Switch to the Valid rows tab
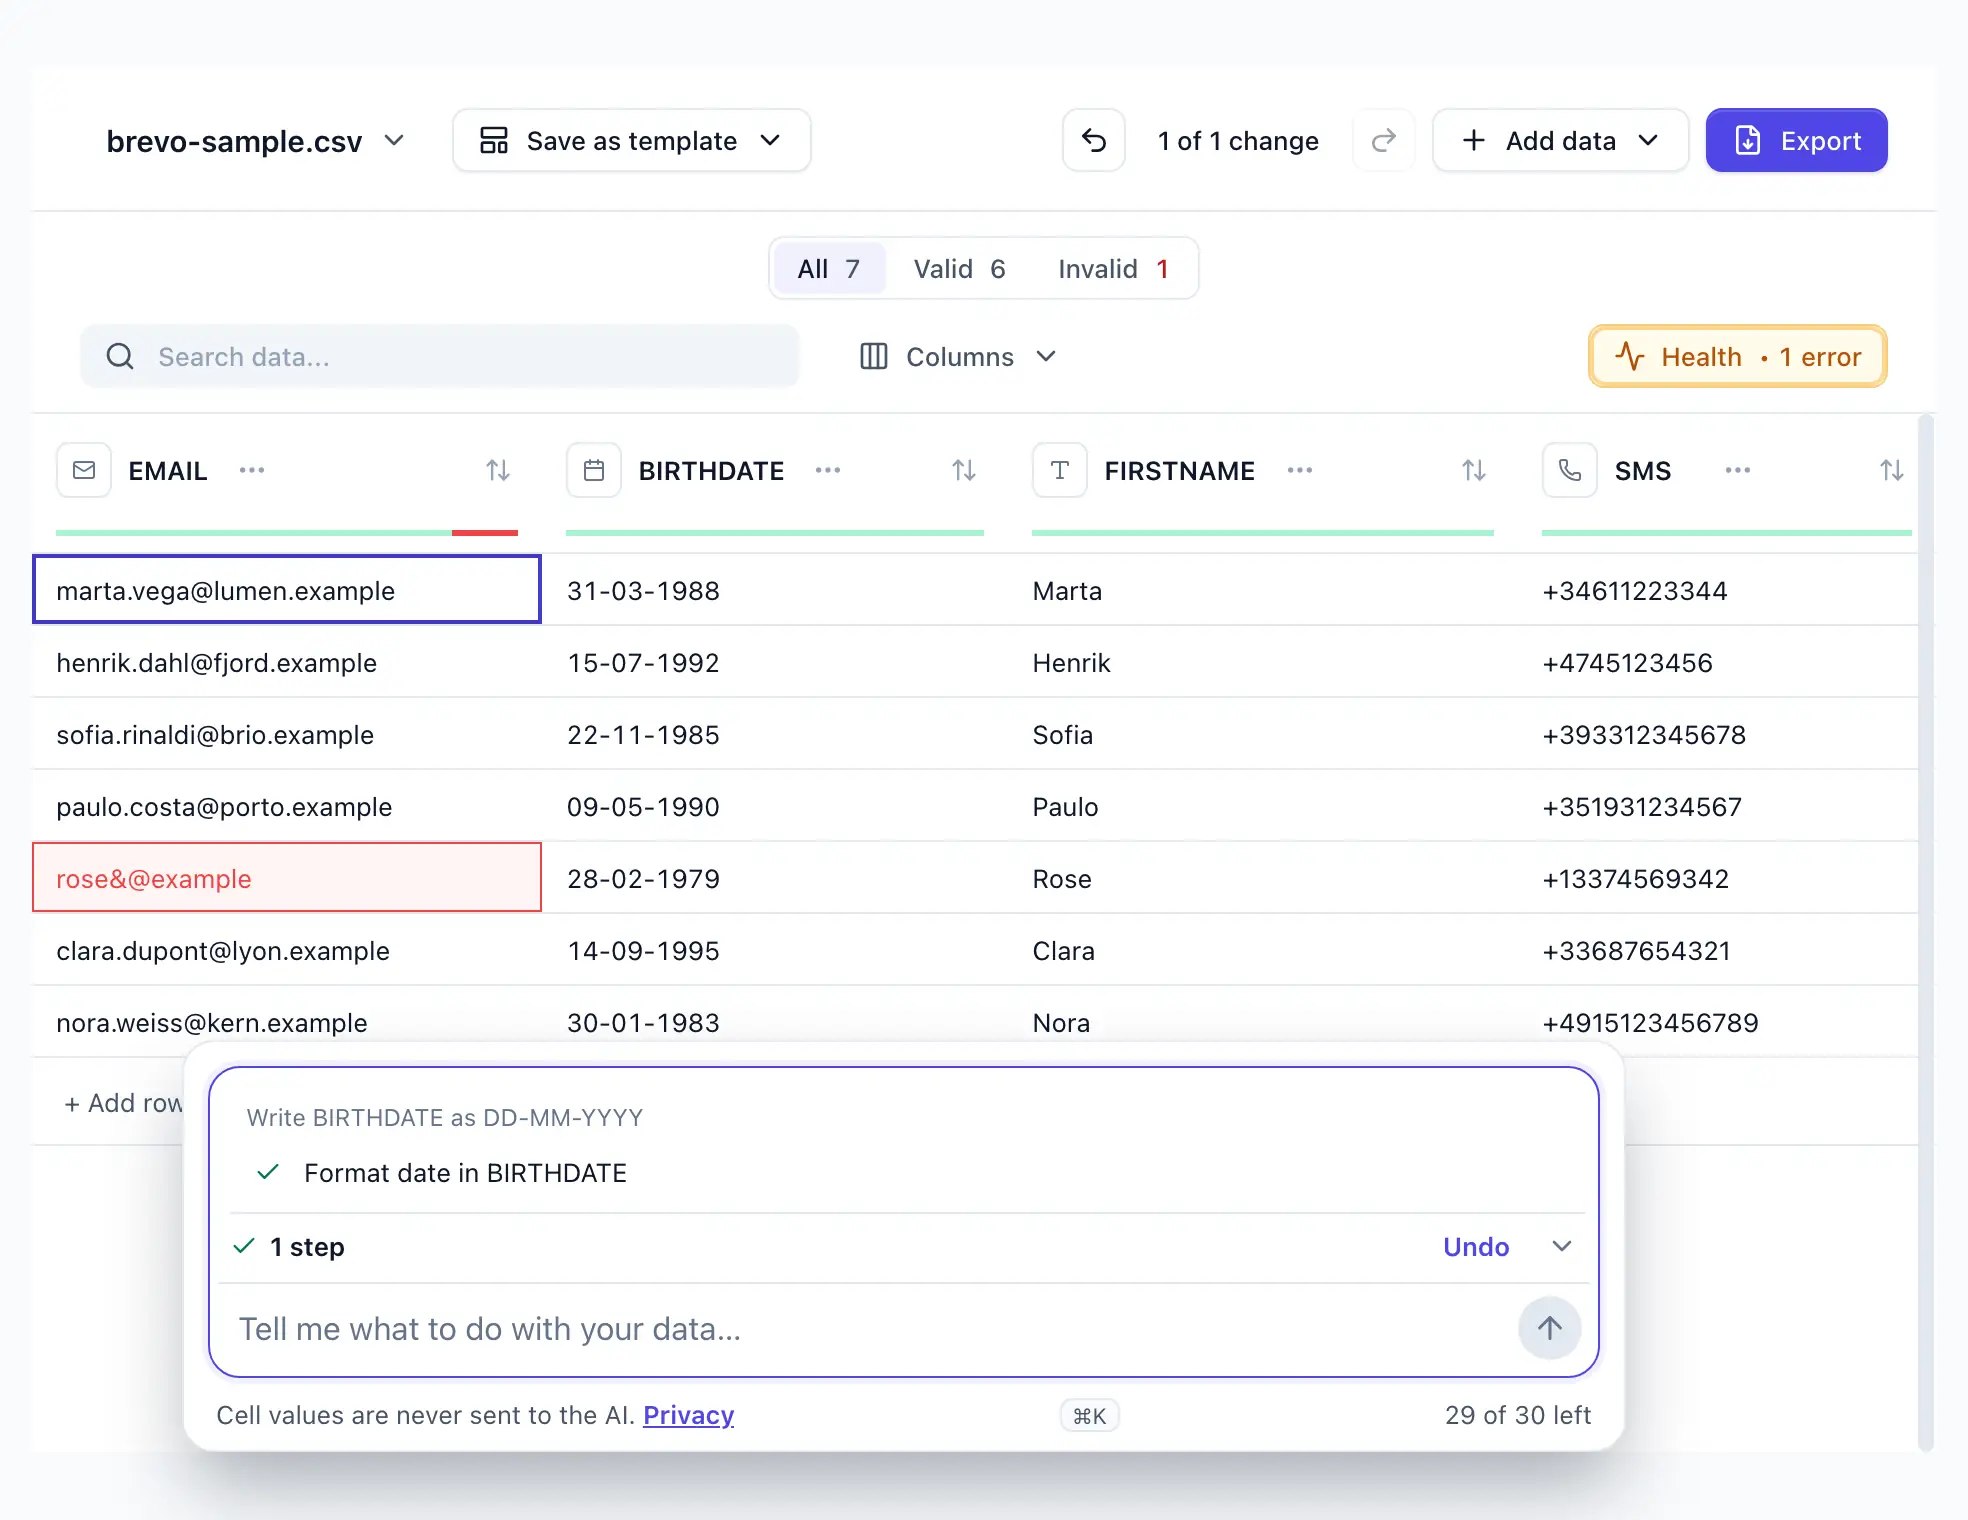The height and width of the screenshot is (1520, 1968). [959, 269]
